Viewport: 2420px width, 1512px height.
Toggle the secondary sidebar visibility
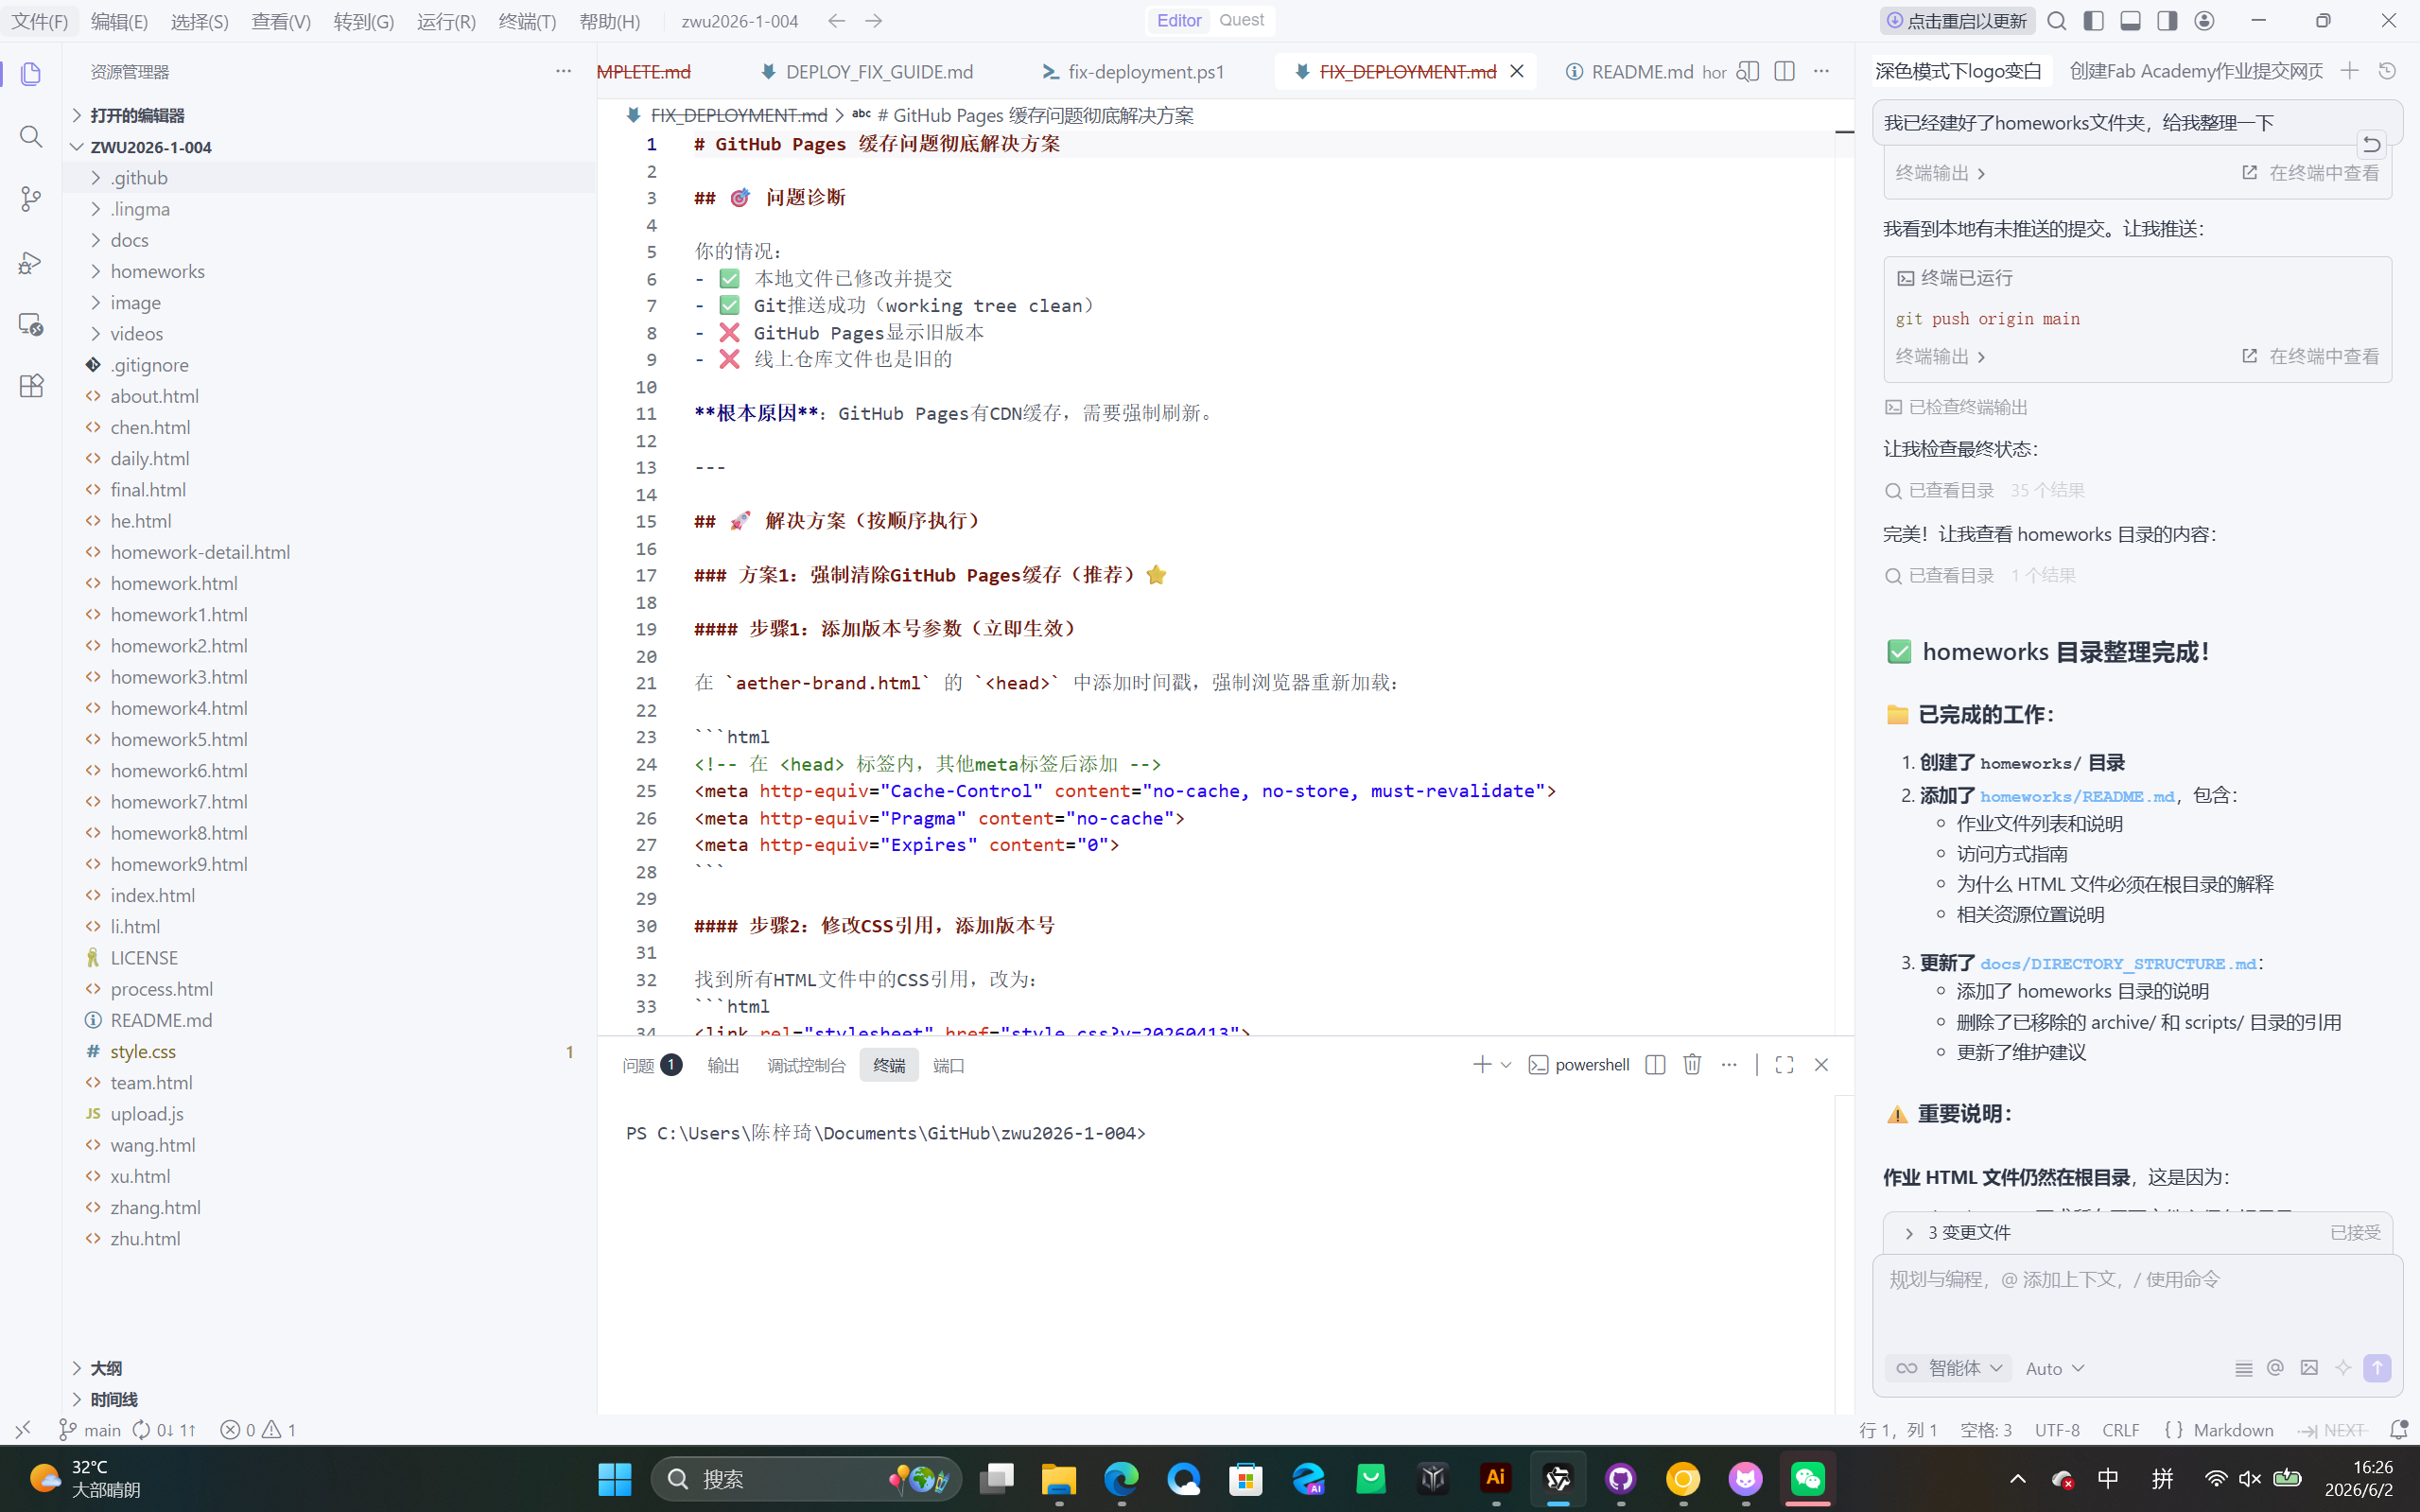point(2167,21)
